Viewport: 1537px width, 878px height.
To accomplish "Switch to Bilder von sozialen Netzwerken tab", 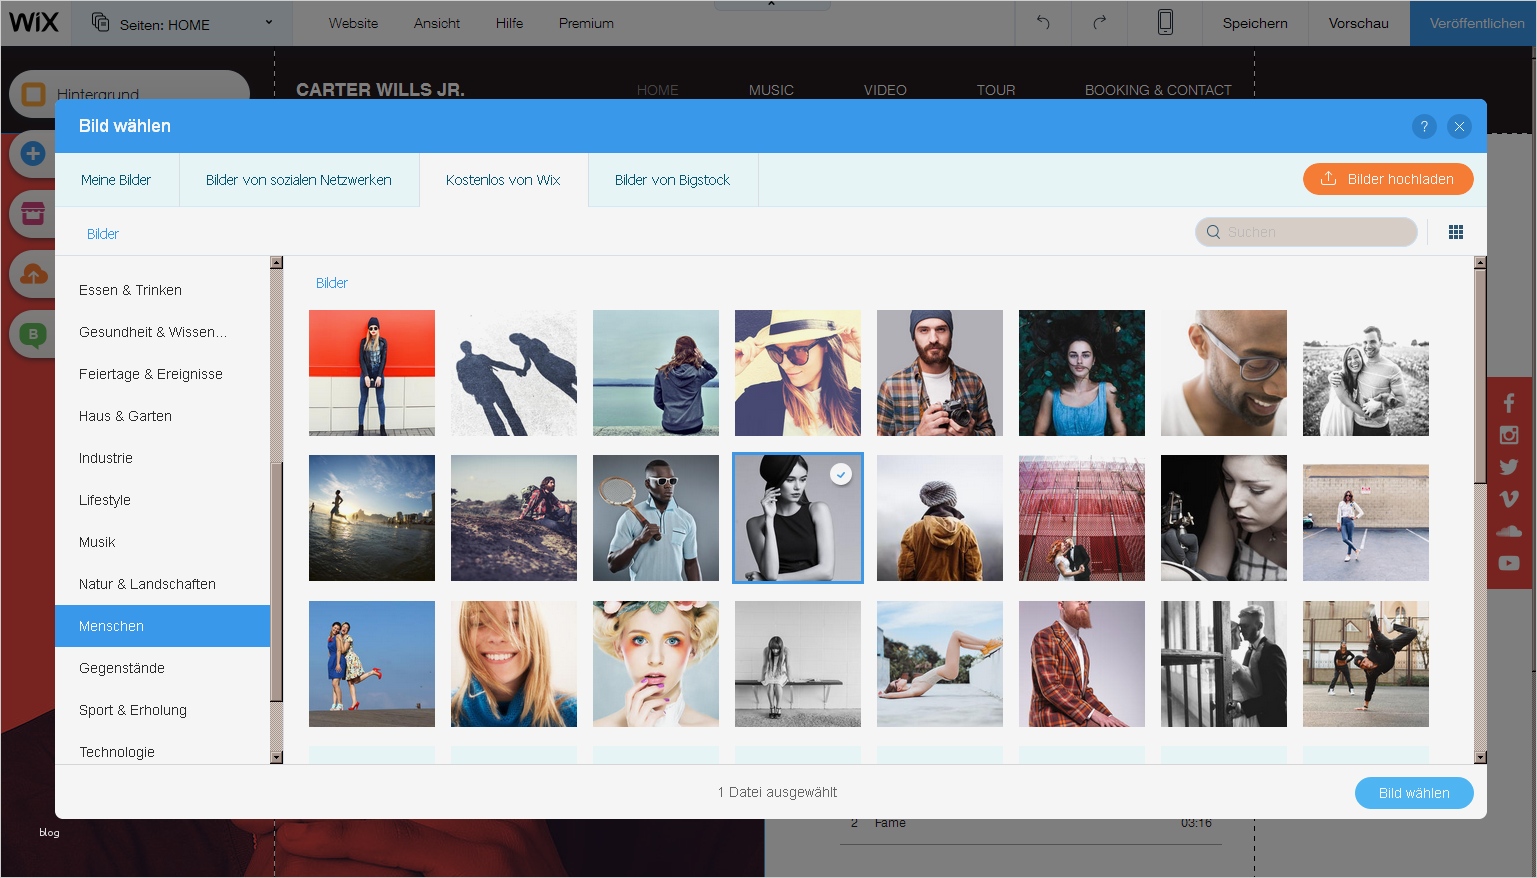I will [298, 180].
